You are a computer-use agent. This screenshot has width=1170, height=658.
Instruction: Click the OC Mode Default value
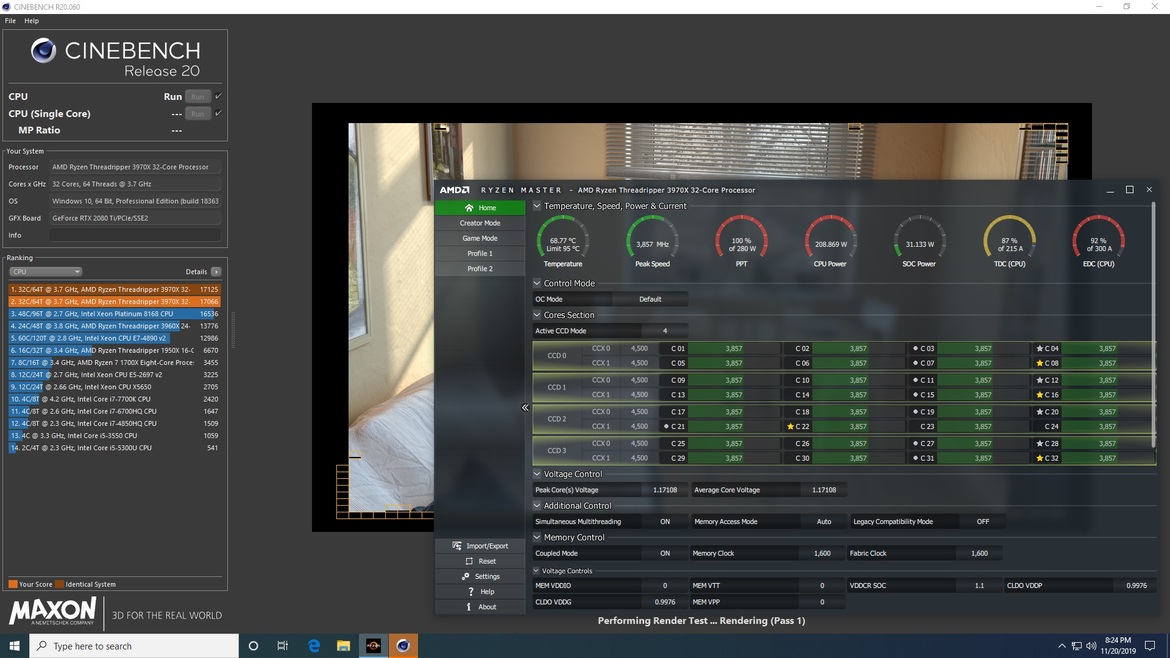[650, 299]
